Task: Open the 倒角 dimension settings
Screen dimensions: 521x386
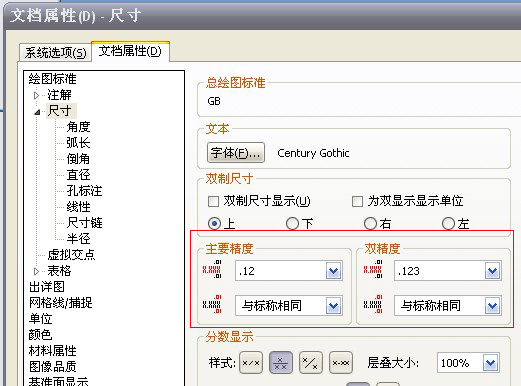Action: click(78, 159)
